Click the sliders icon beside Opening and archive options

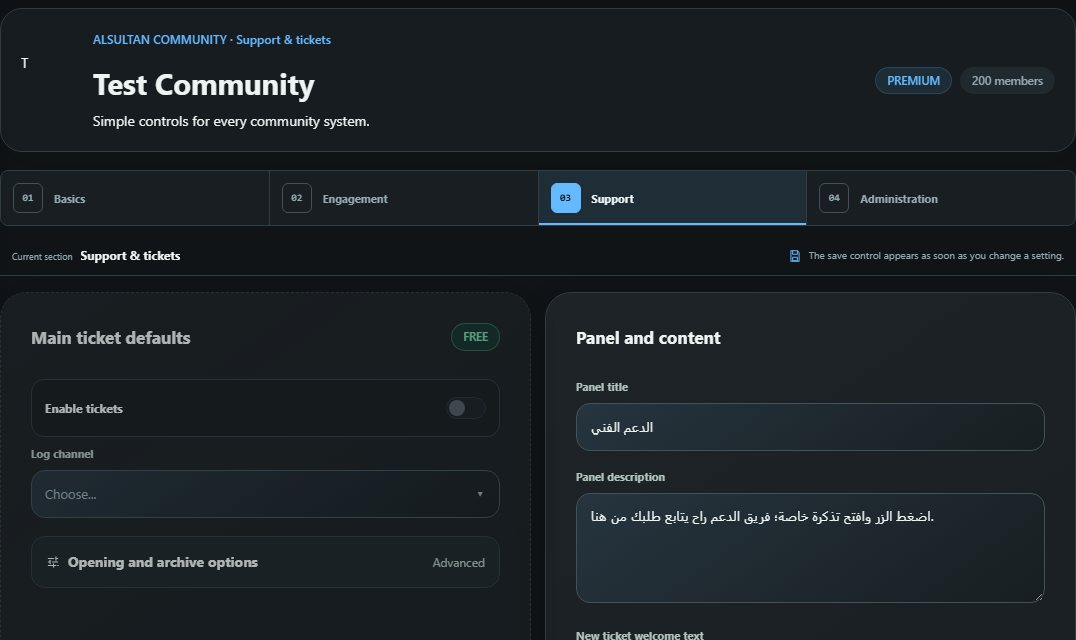pos(53,562)
